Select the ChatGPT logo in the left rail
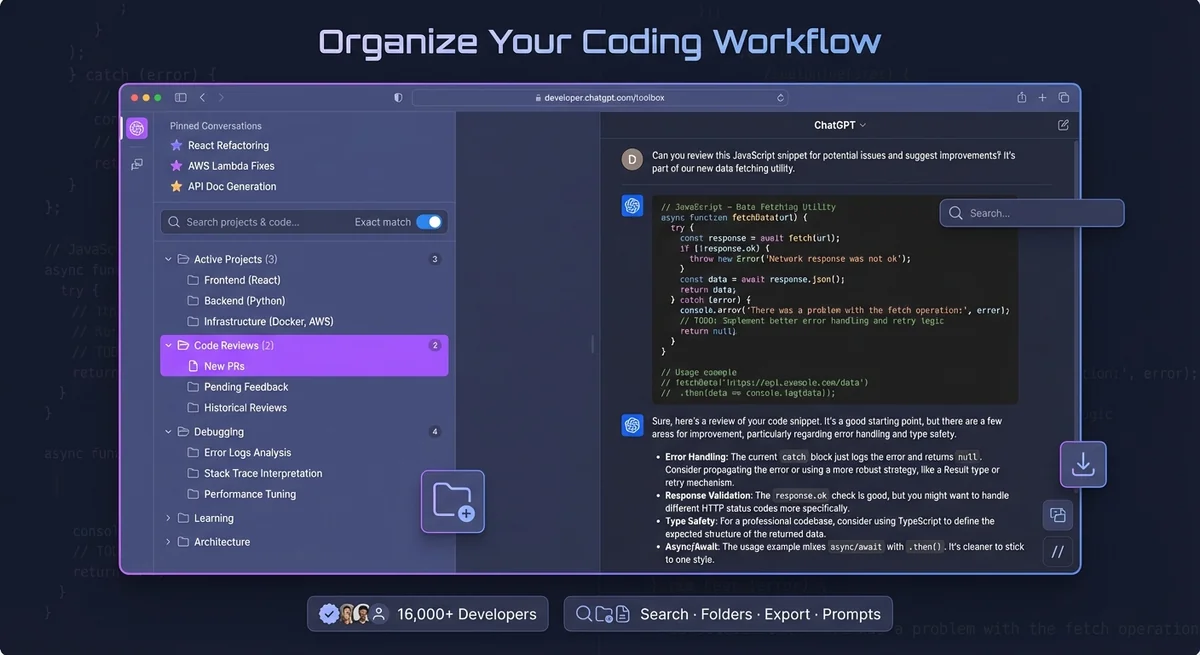 [136, 128]
